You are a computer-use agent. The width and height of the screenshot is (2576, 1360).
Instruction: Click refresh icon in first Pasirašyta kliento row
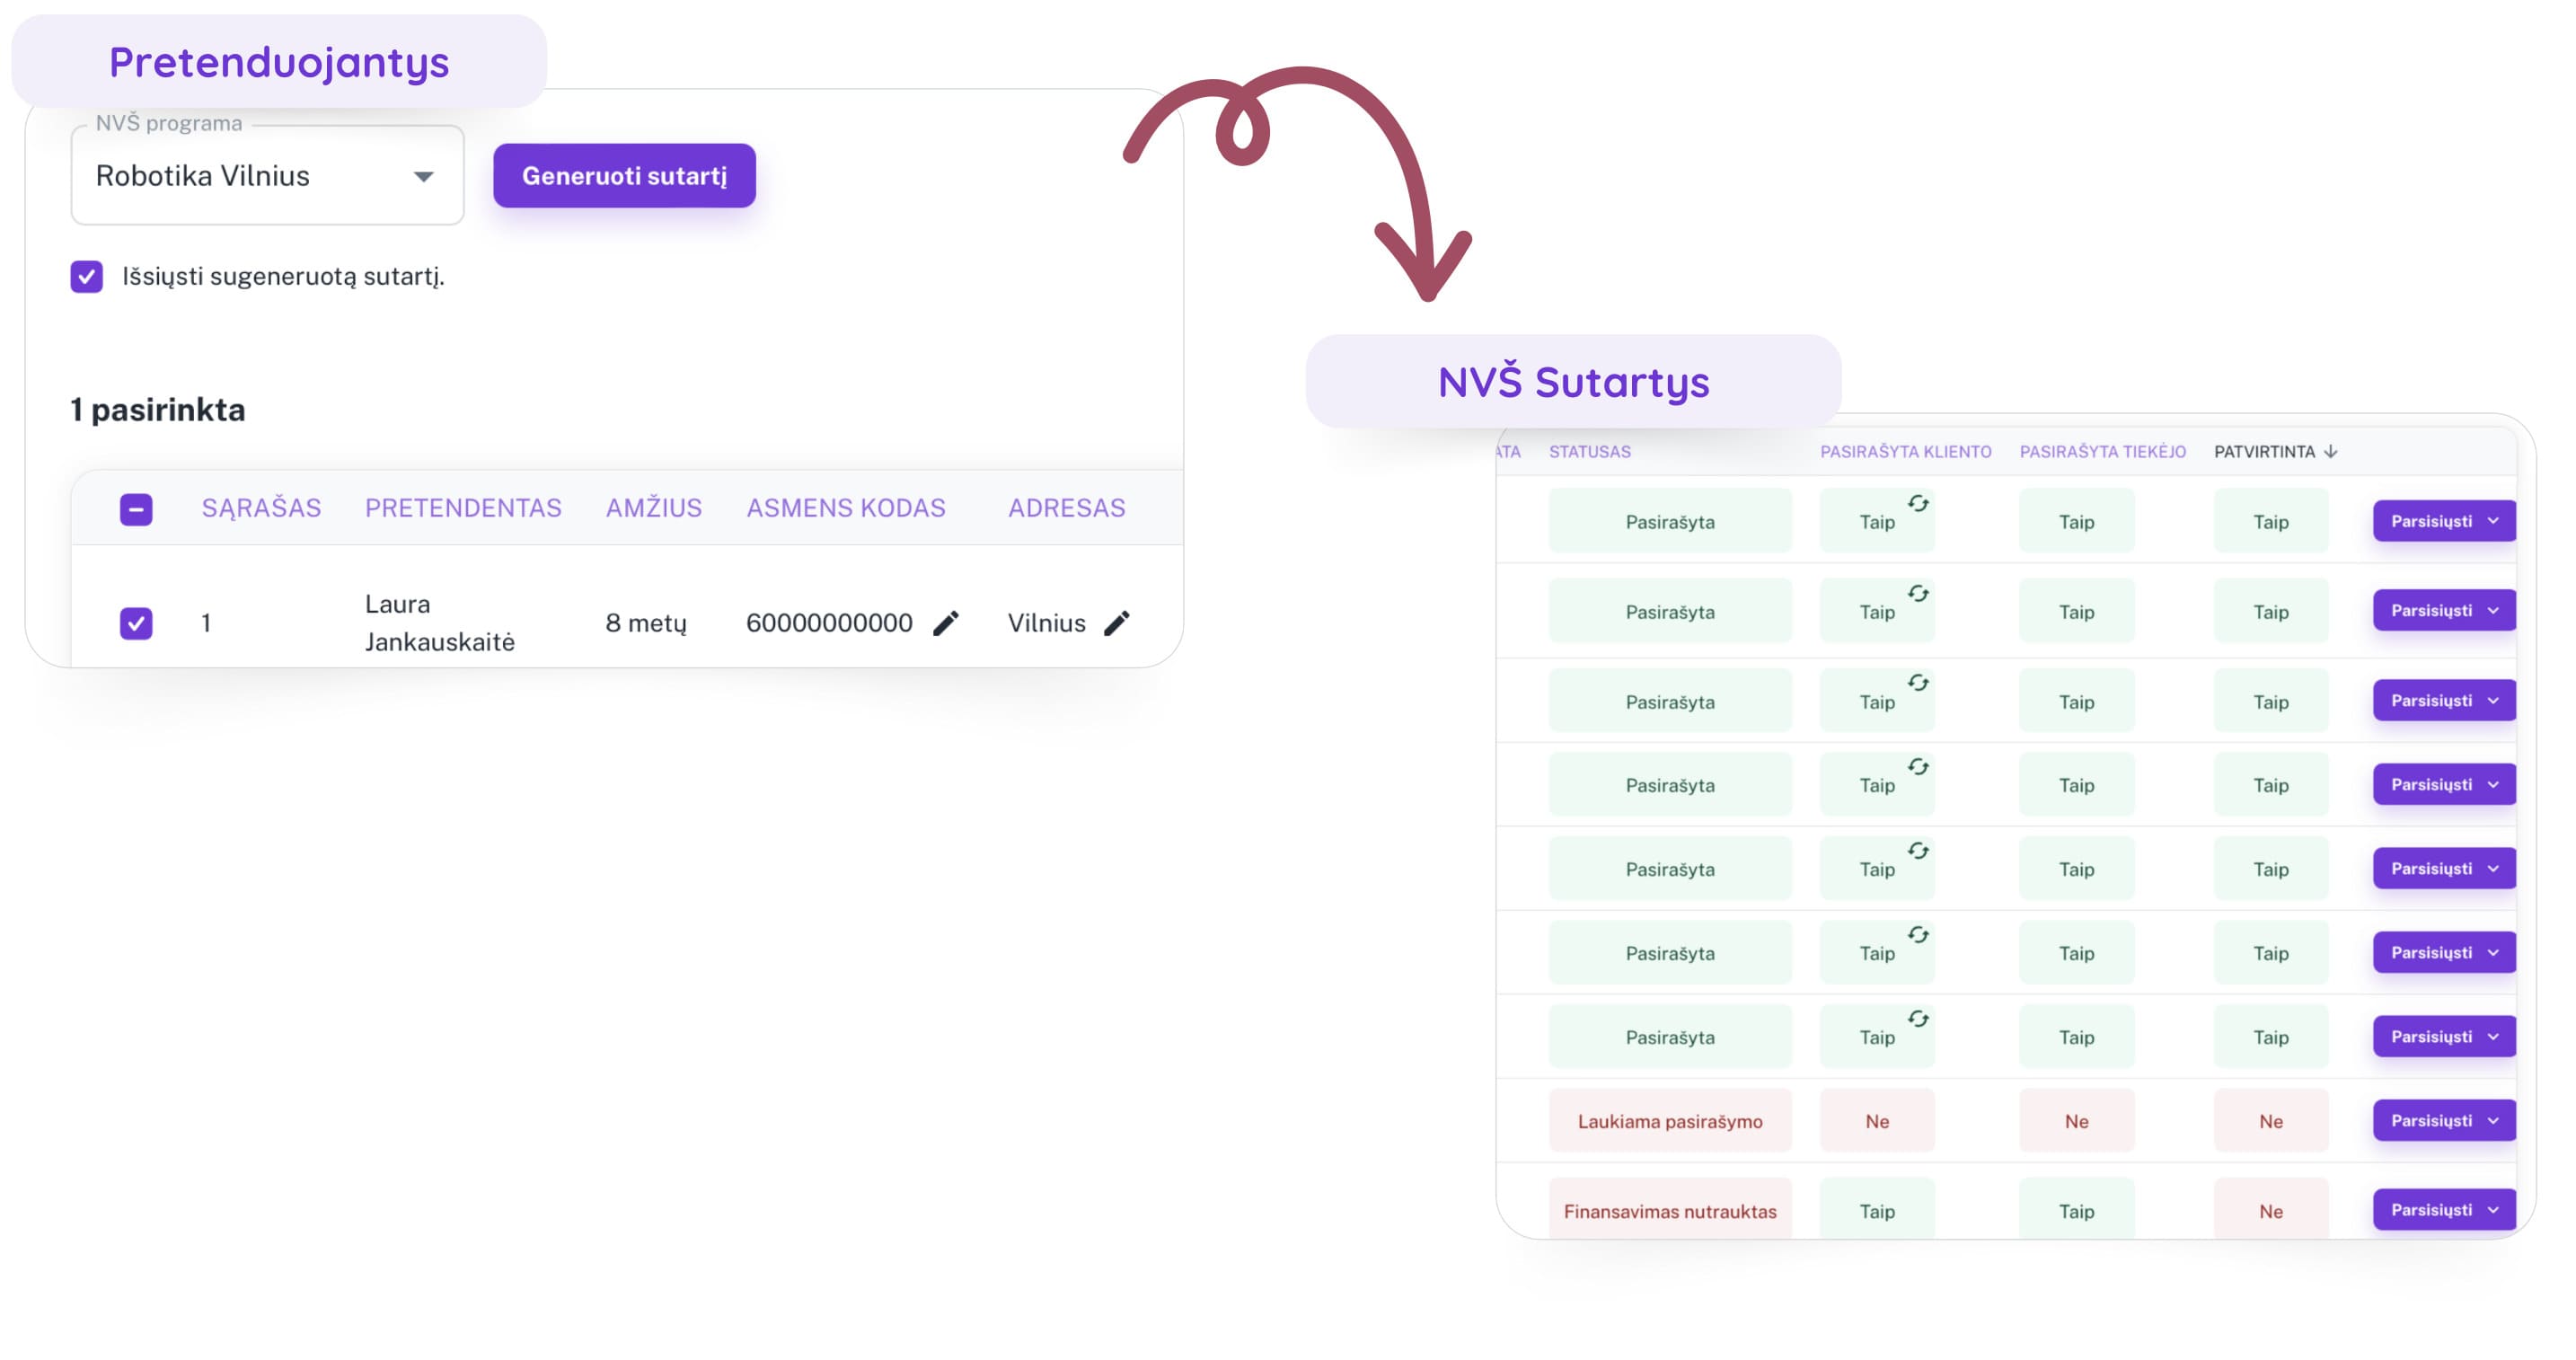tap(1917, 503)
